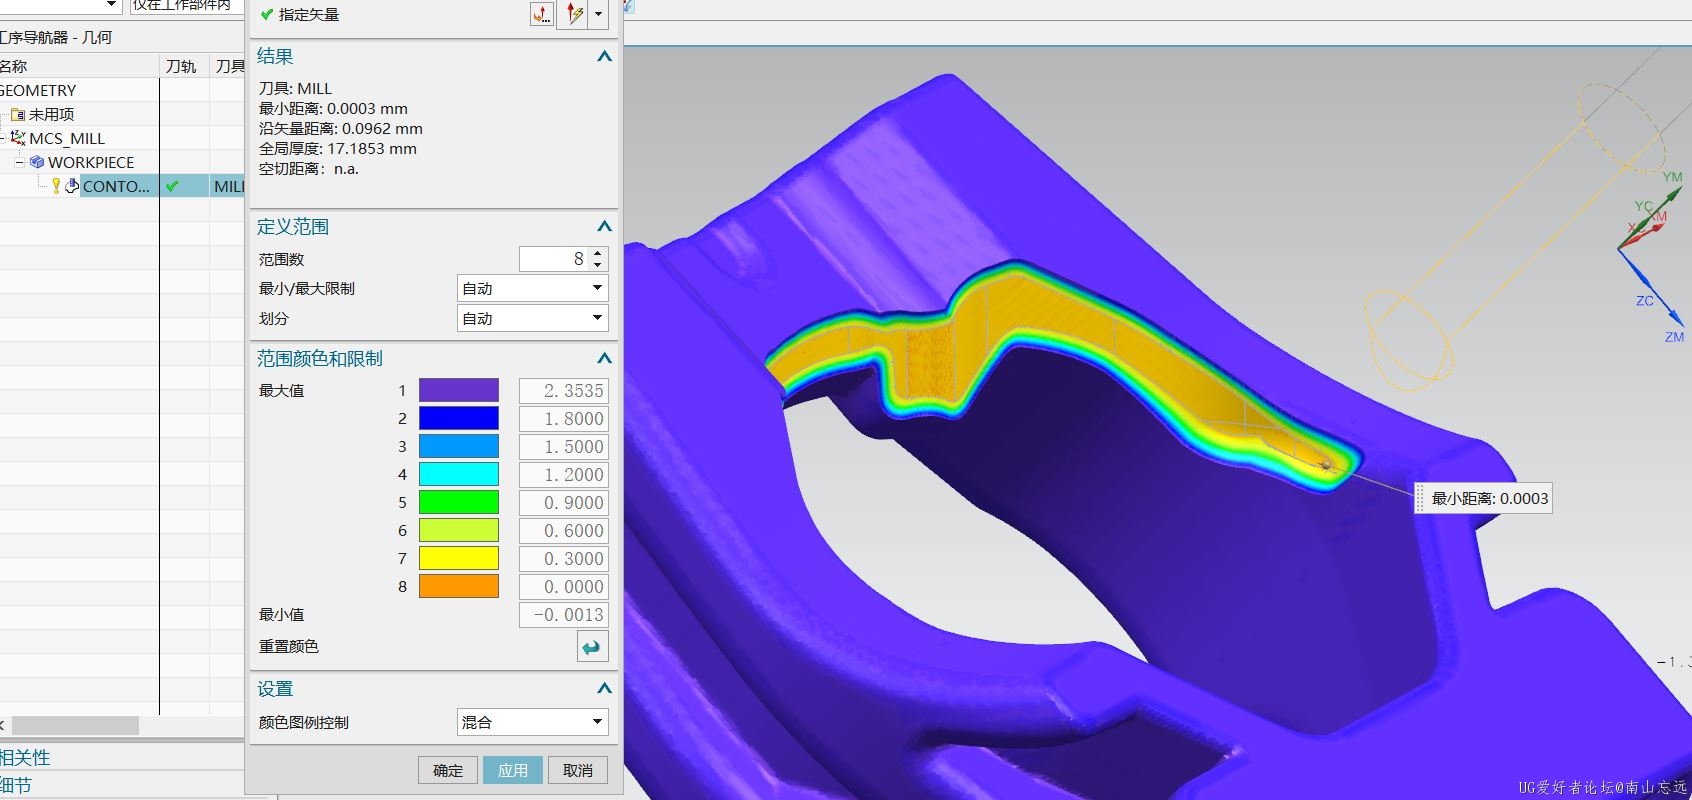Click the 应用 apply button

pyautogui.click(x=513, y=770)
